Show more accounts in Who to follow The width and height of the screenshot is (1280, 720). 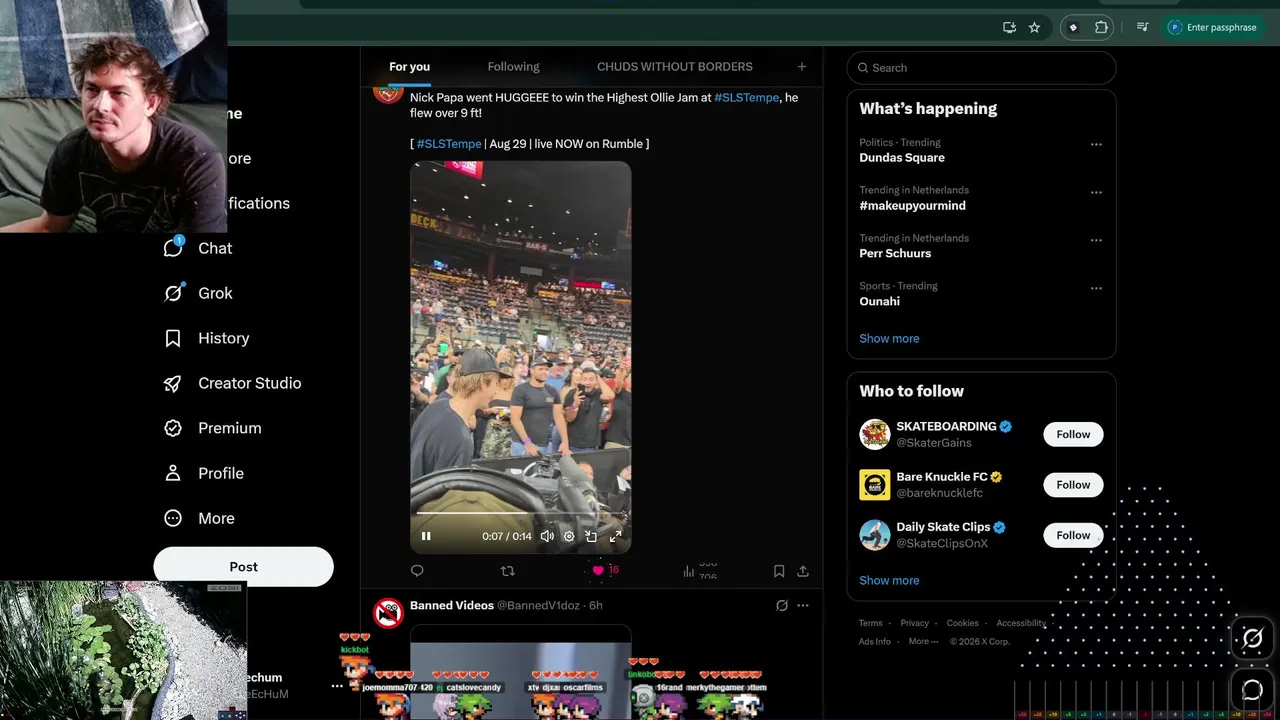pyautogui.click(x=889, y=580)
